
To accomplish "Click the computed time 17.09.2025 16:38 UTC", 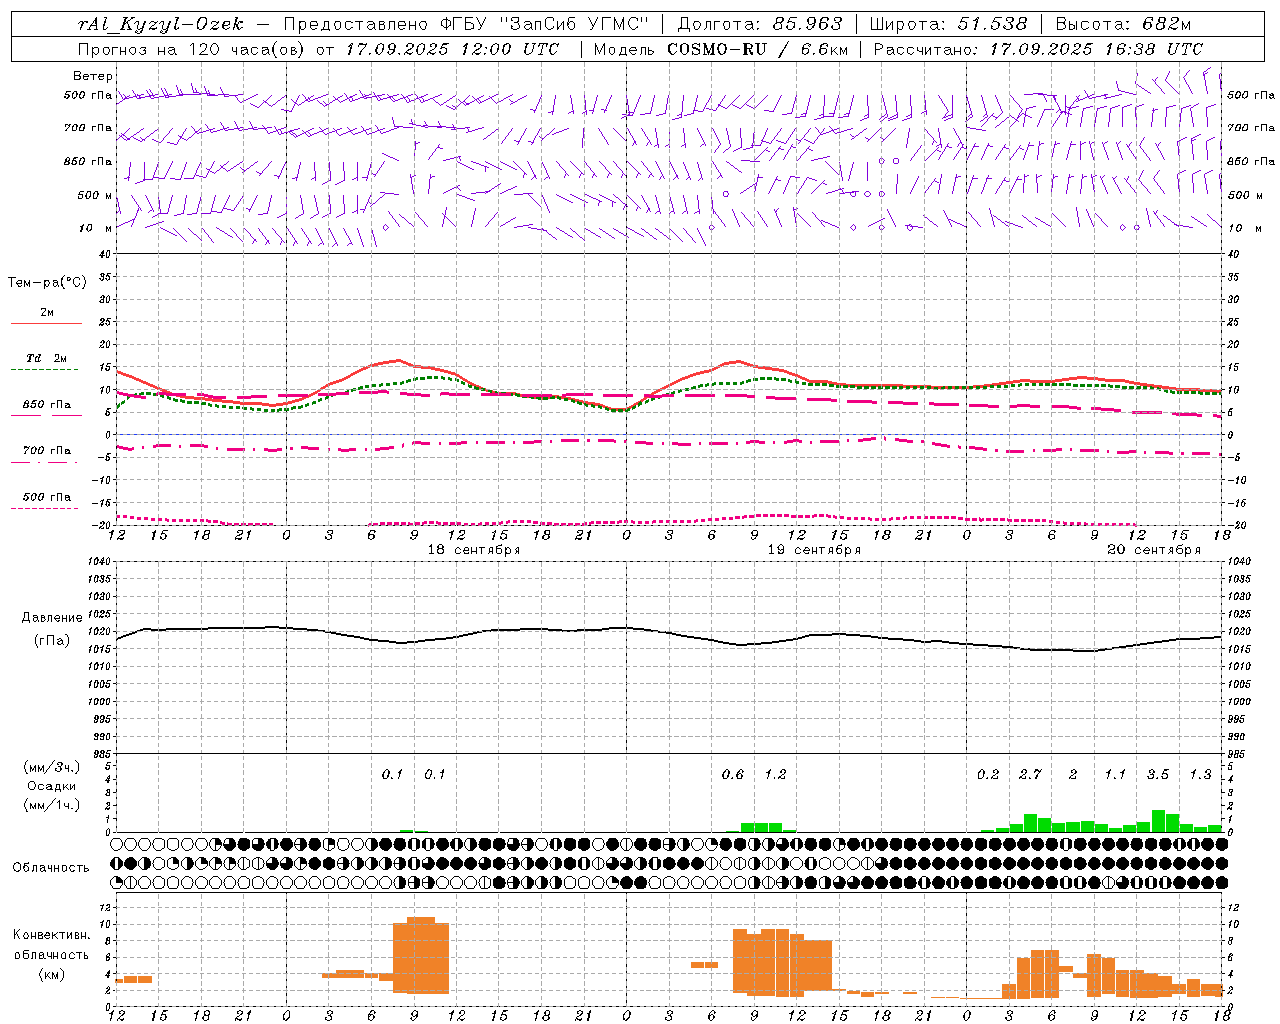I will click(x=1096, y=49).
